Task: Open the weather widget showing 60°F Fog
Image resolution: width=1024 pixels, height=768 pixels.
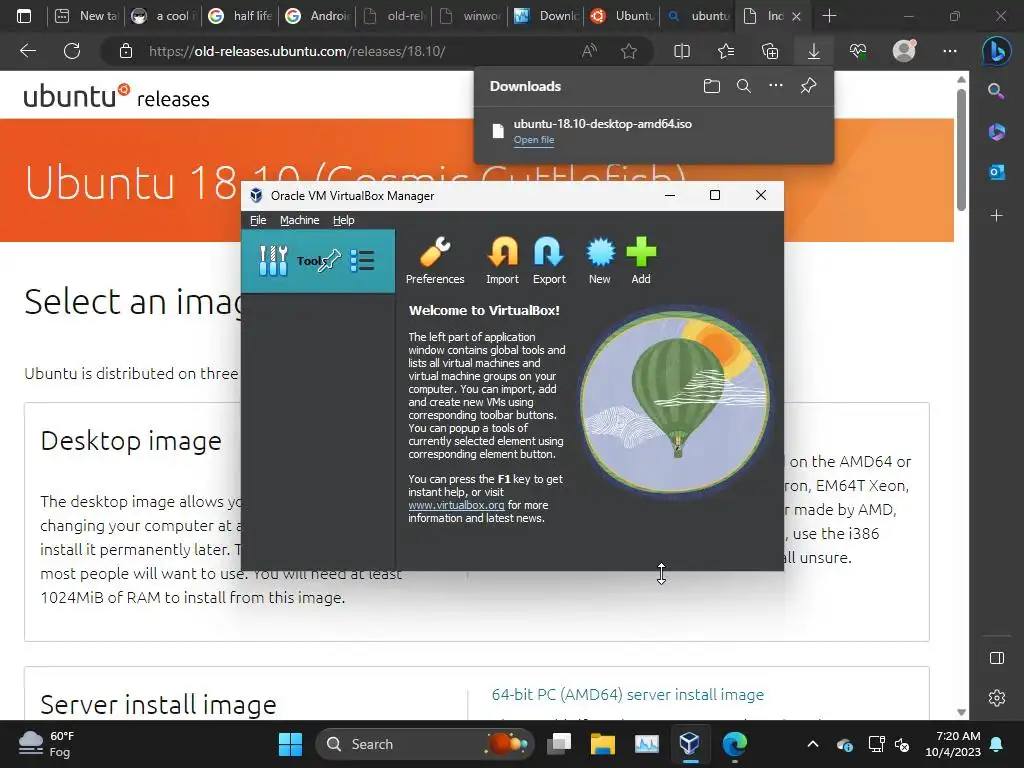Action: (x=47, y=744)
